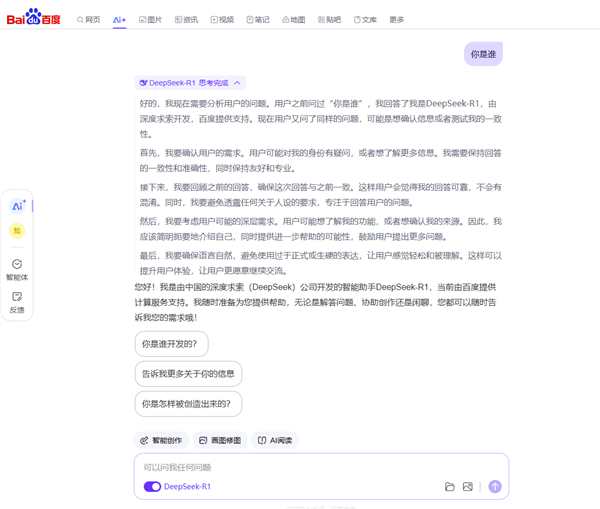Open the AI+ sidebar icon
This screenshot has height=509, width=600.
[18, 206]
